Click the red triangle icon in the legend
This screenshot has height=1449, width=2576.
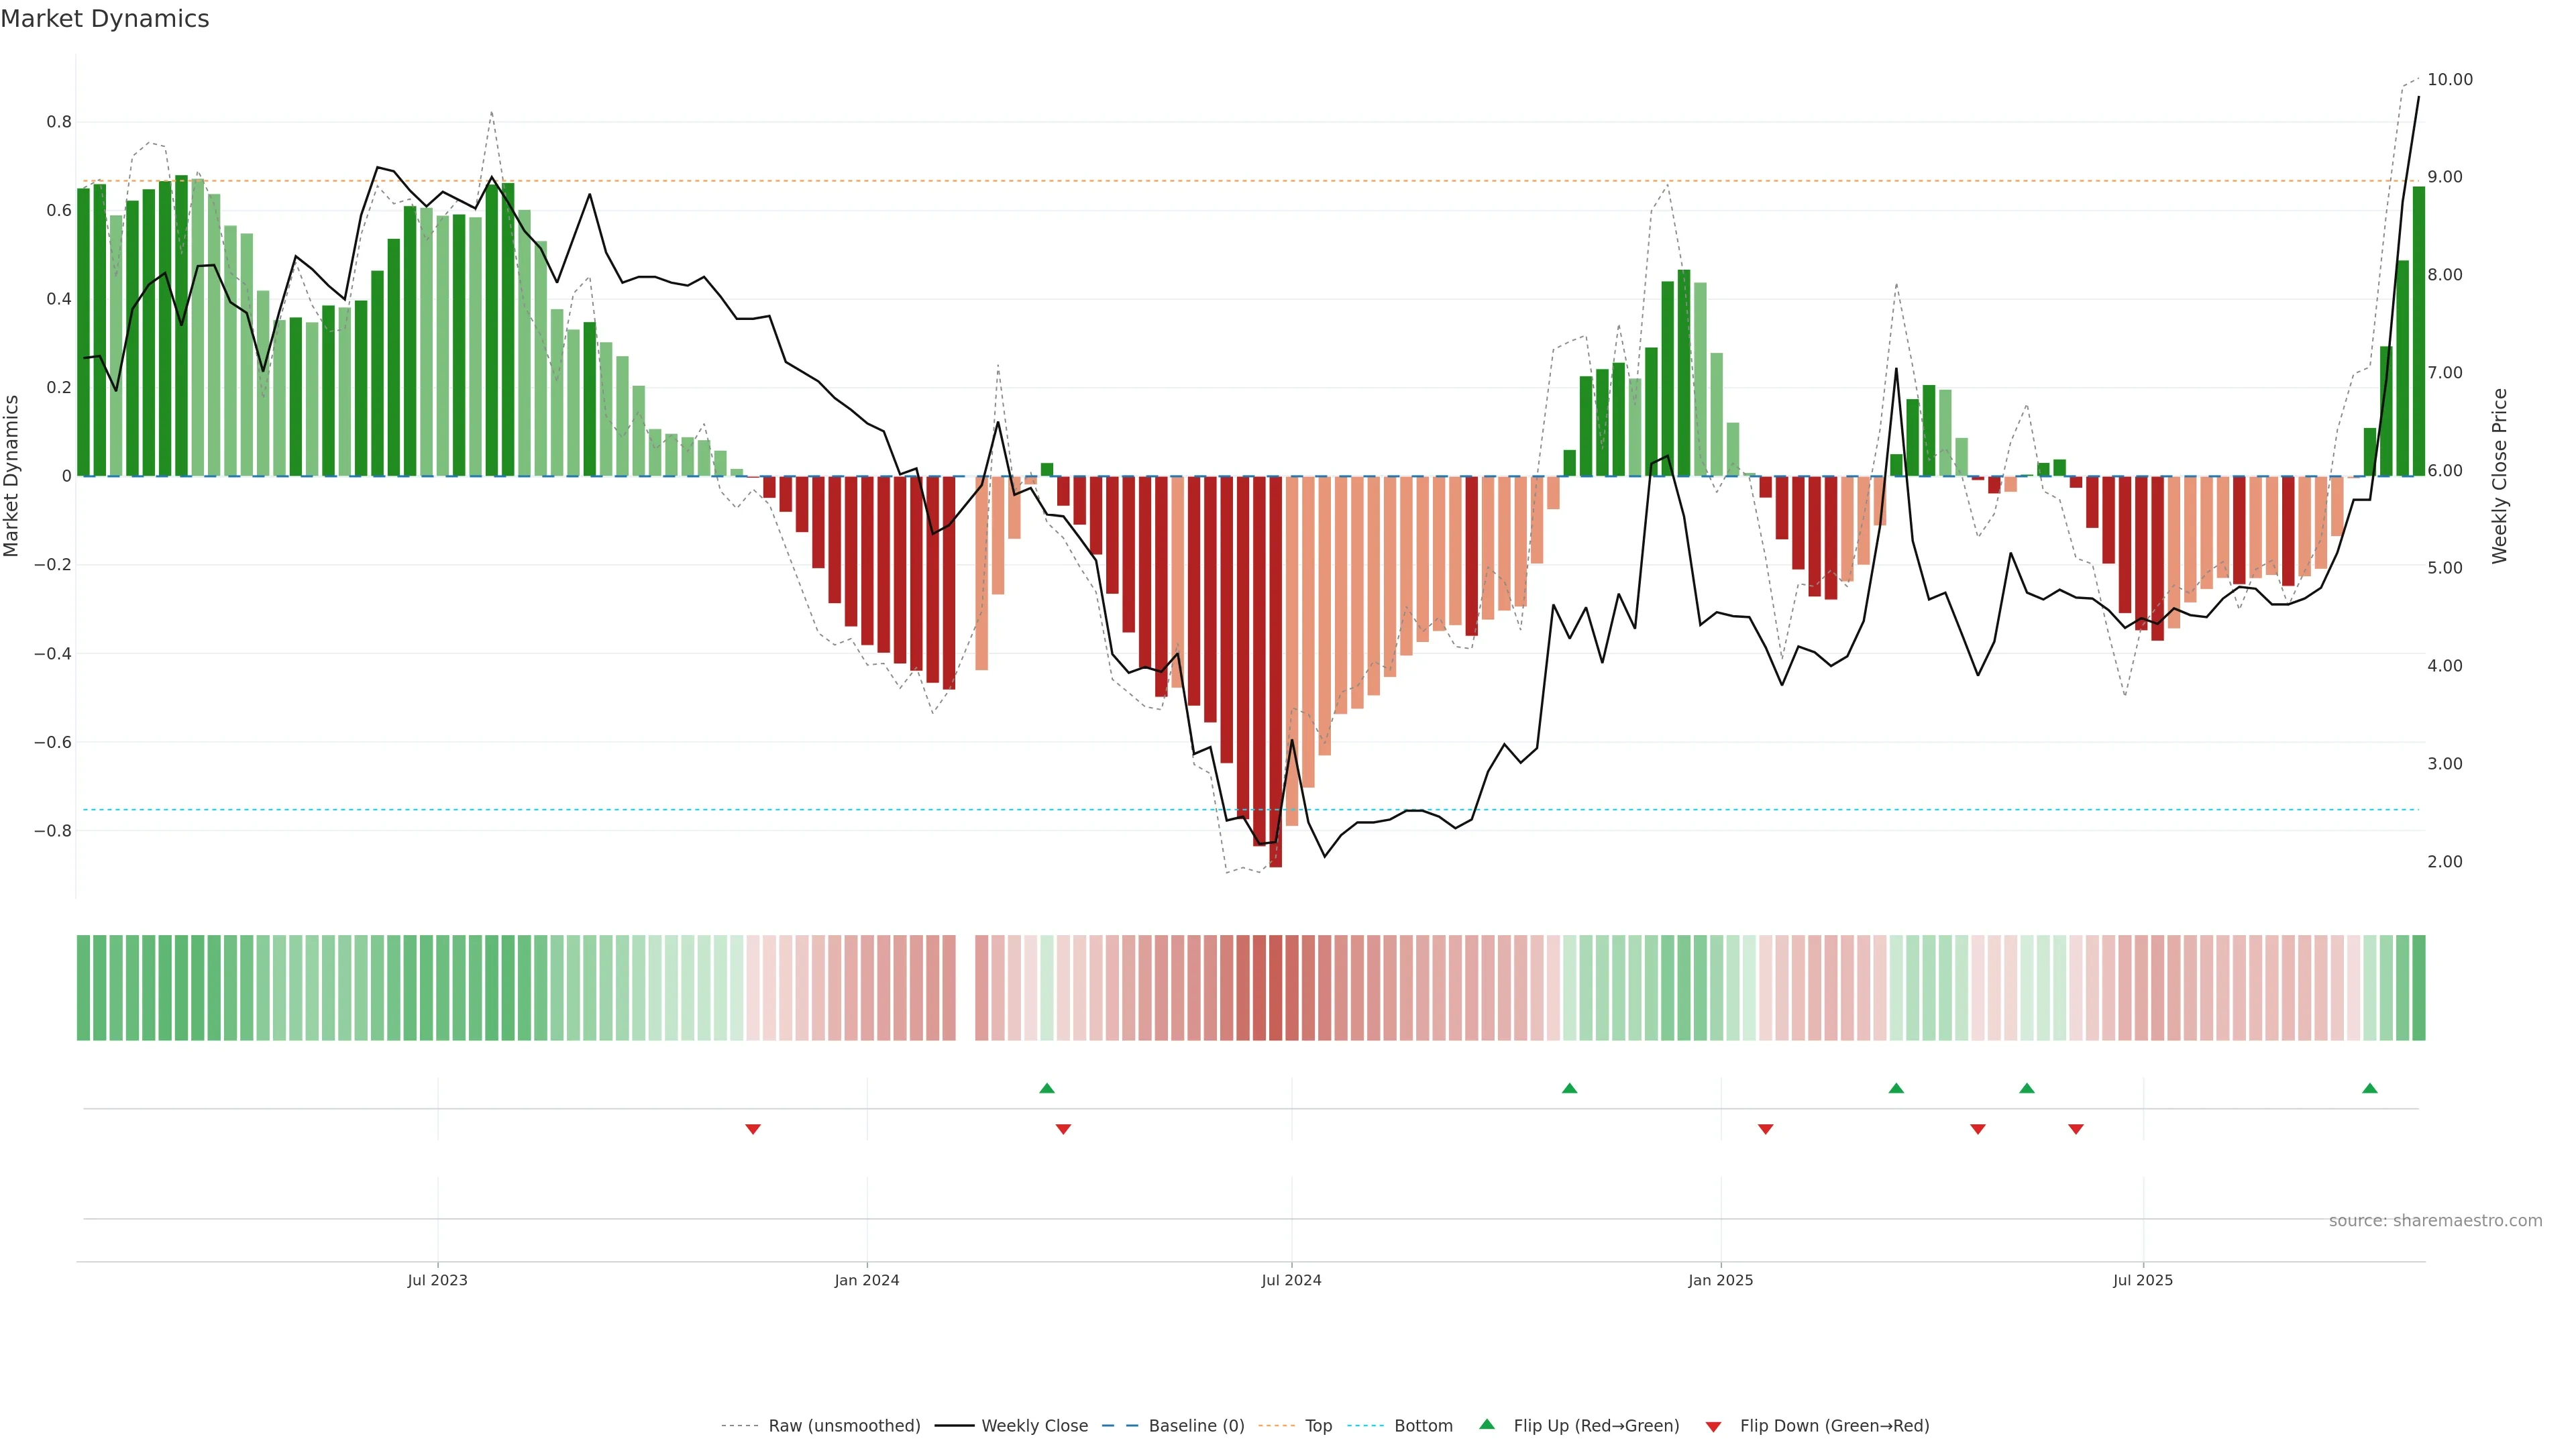1713,1426
